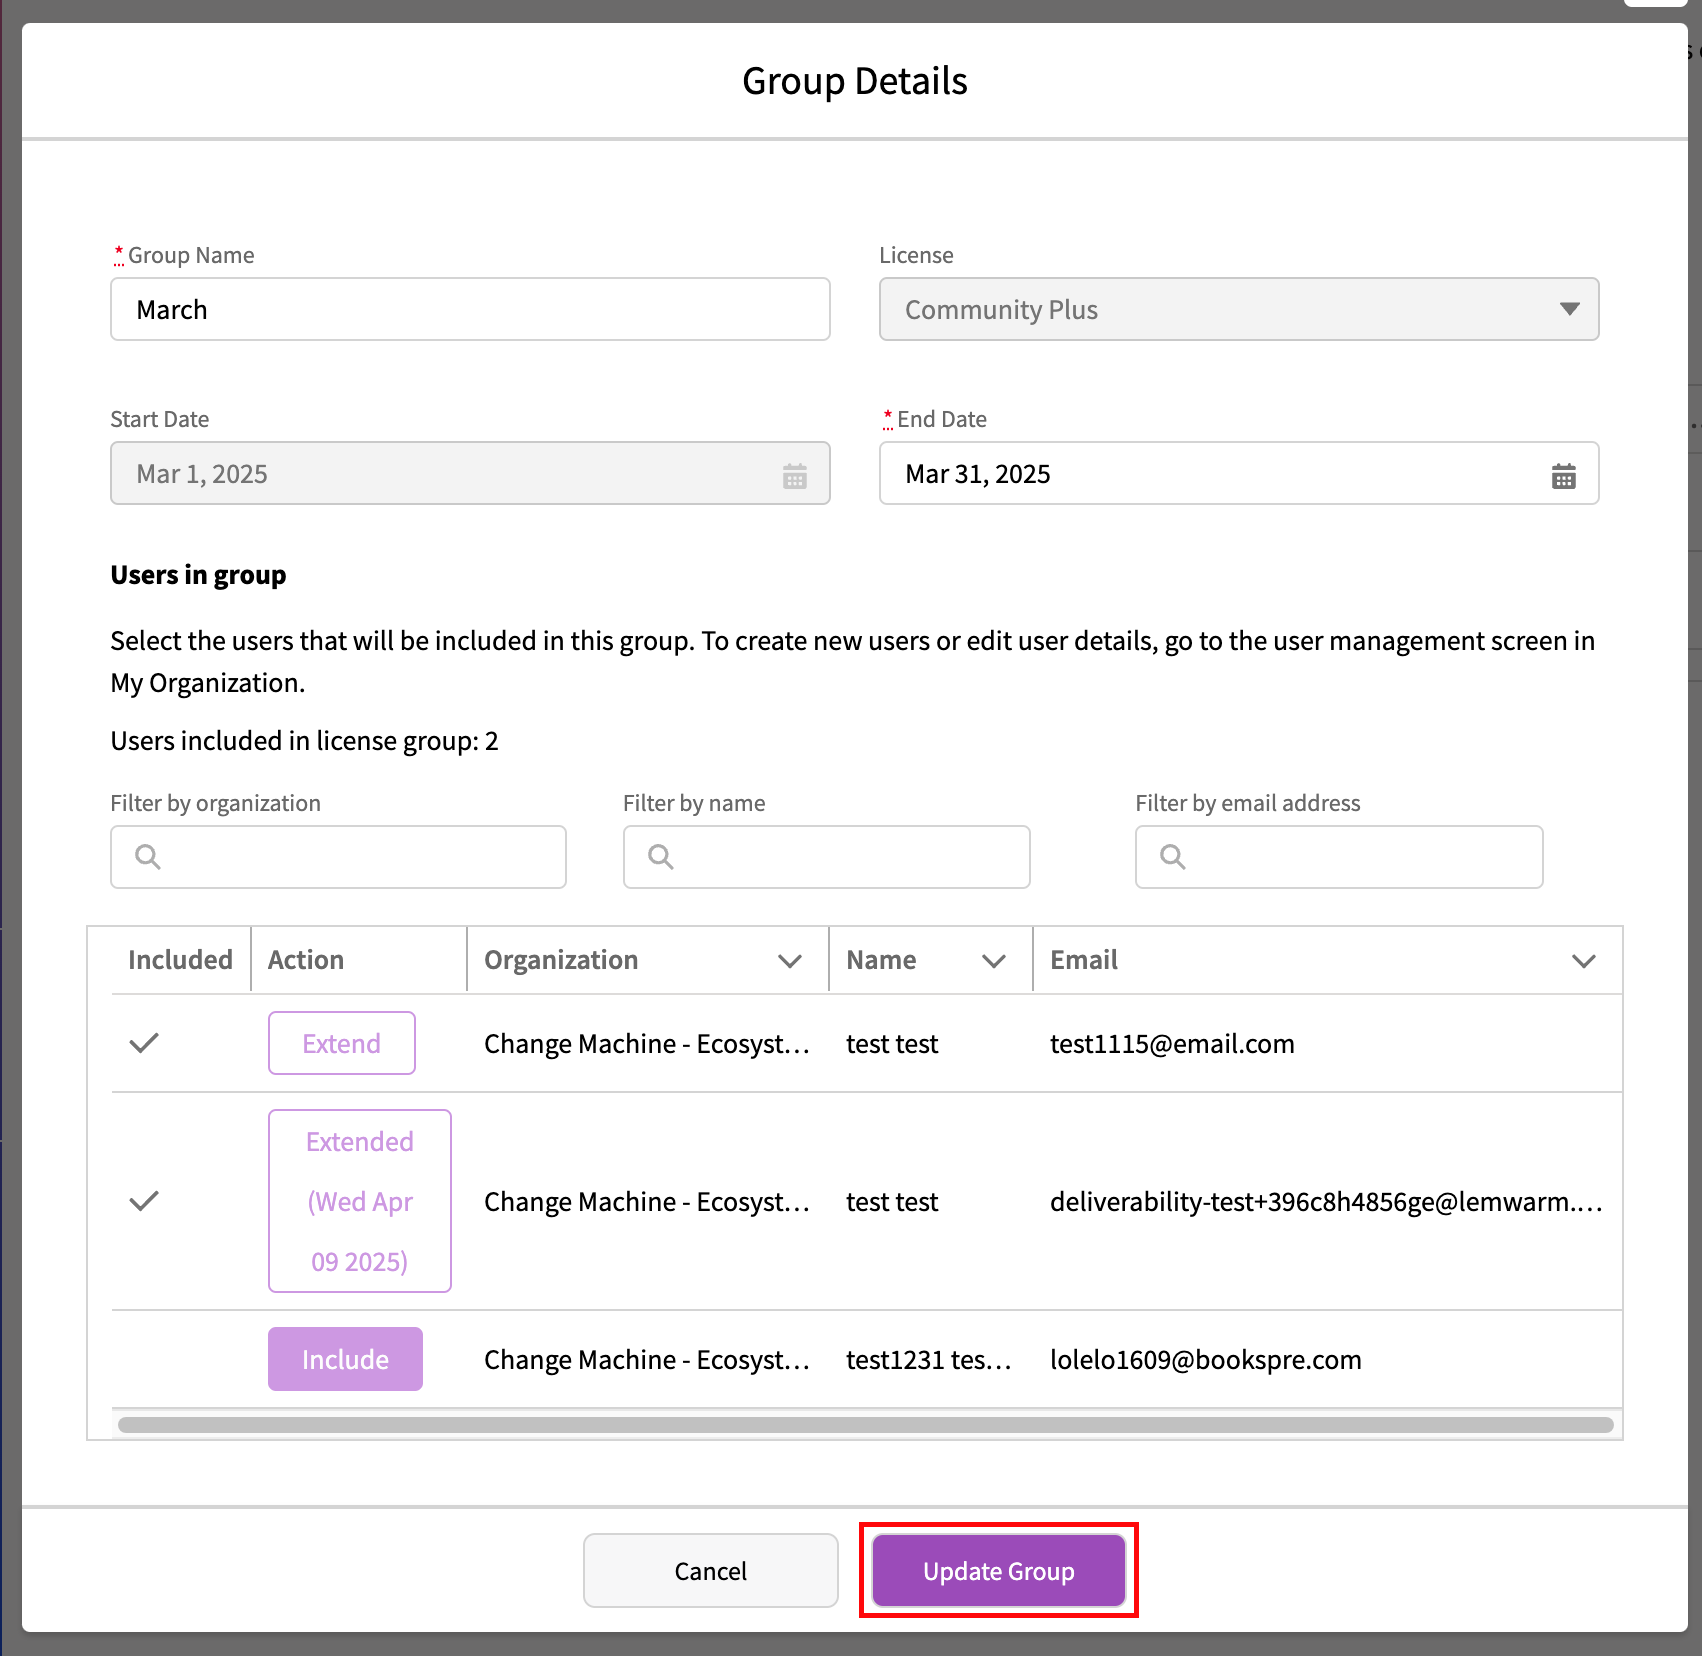Image resolution: width=1702 pixels, height=1656 pixels.
Task: Click the Included column header
Action: [180, 960]
